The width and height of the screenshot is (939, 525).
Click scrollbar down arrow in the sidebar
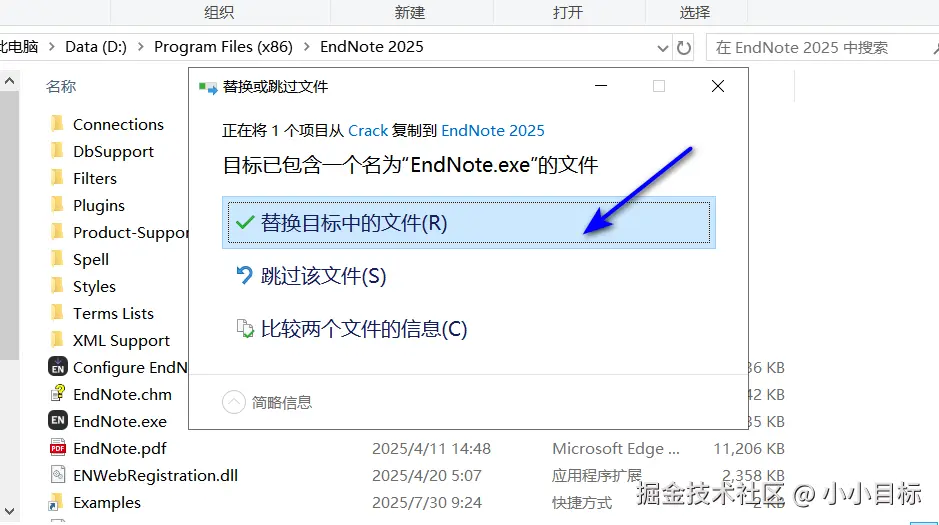(10, 511)
